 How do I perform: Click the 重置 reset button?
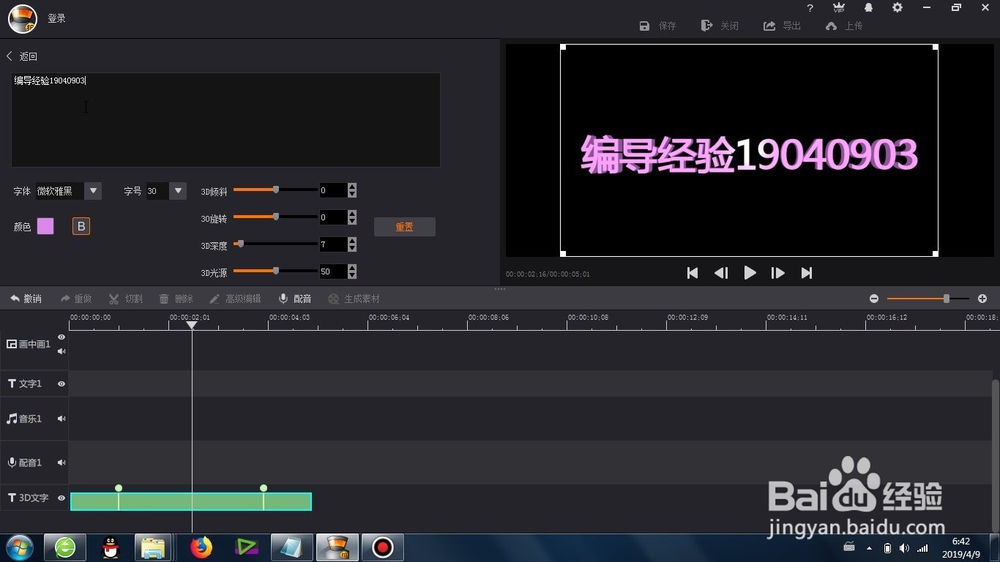pos(404,226)
